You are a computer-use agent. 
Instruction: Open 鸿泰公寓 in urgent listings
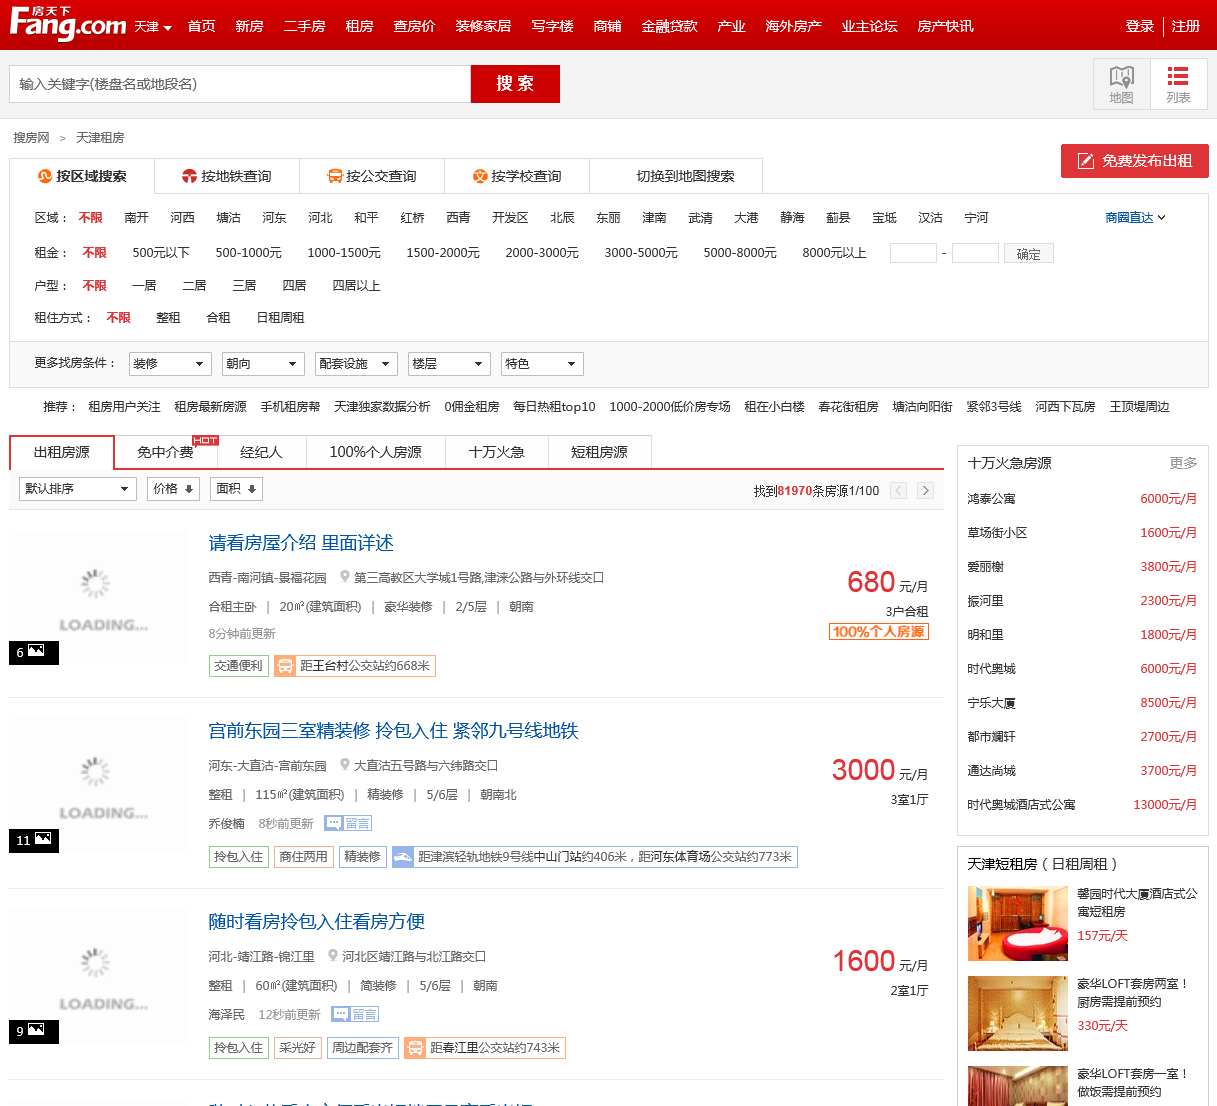click(991, 499)
